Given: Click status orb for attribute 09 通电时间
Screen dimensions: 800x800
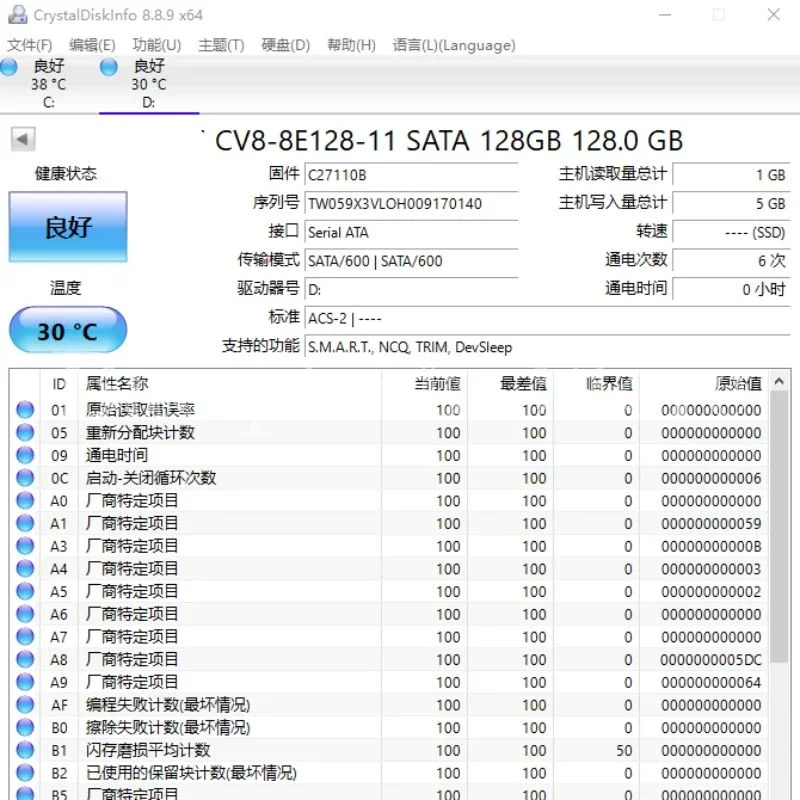Looking at the screenshot, I should pyautogui.click(x=25, y=455).
